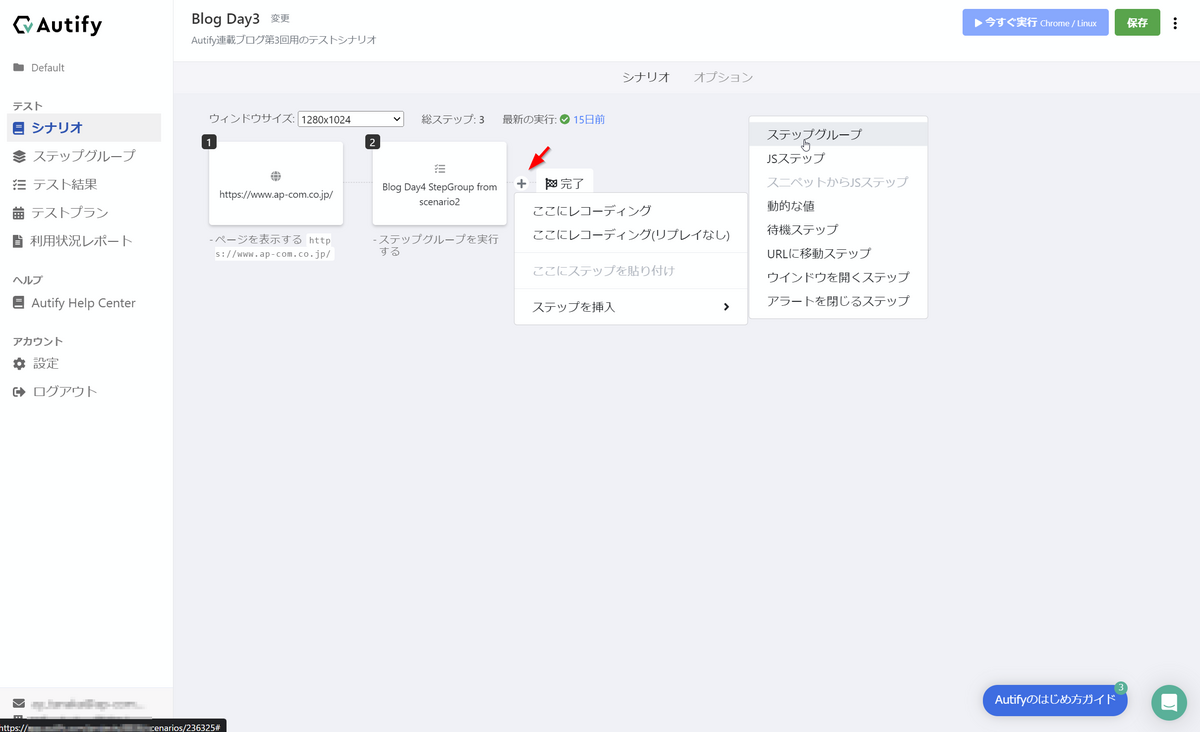Click description Autify連載ブログ第3回用のテストシナリオ
The width and height of the screenshot is (1200, 732).
(x=284, y=40)
